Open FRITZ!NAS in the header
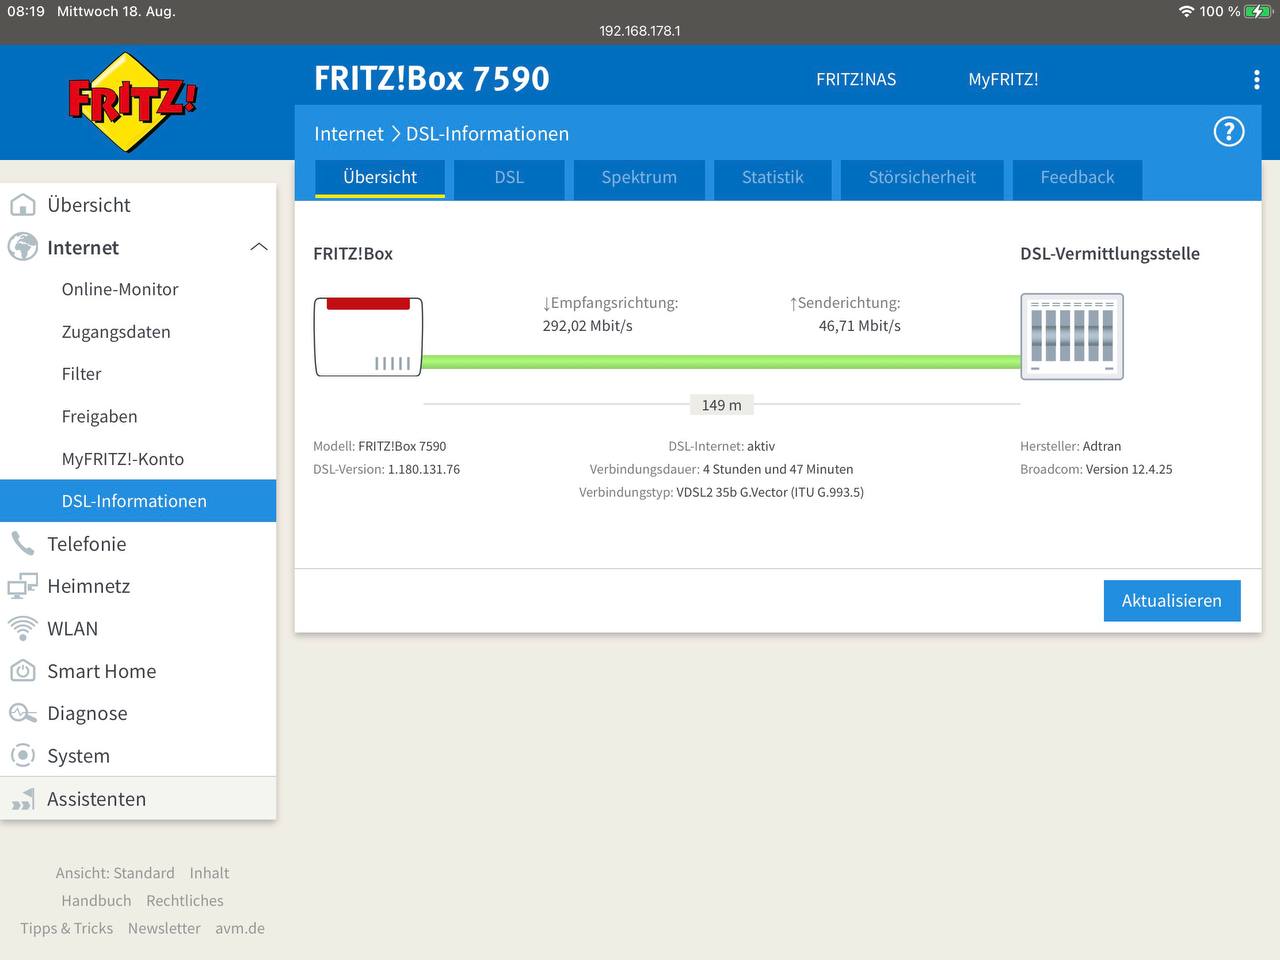This screenshot has height=960, width=1280. click(x=856, y=80)
